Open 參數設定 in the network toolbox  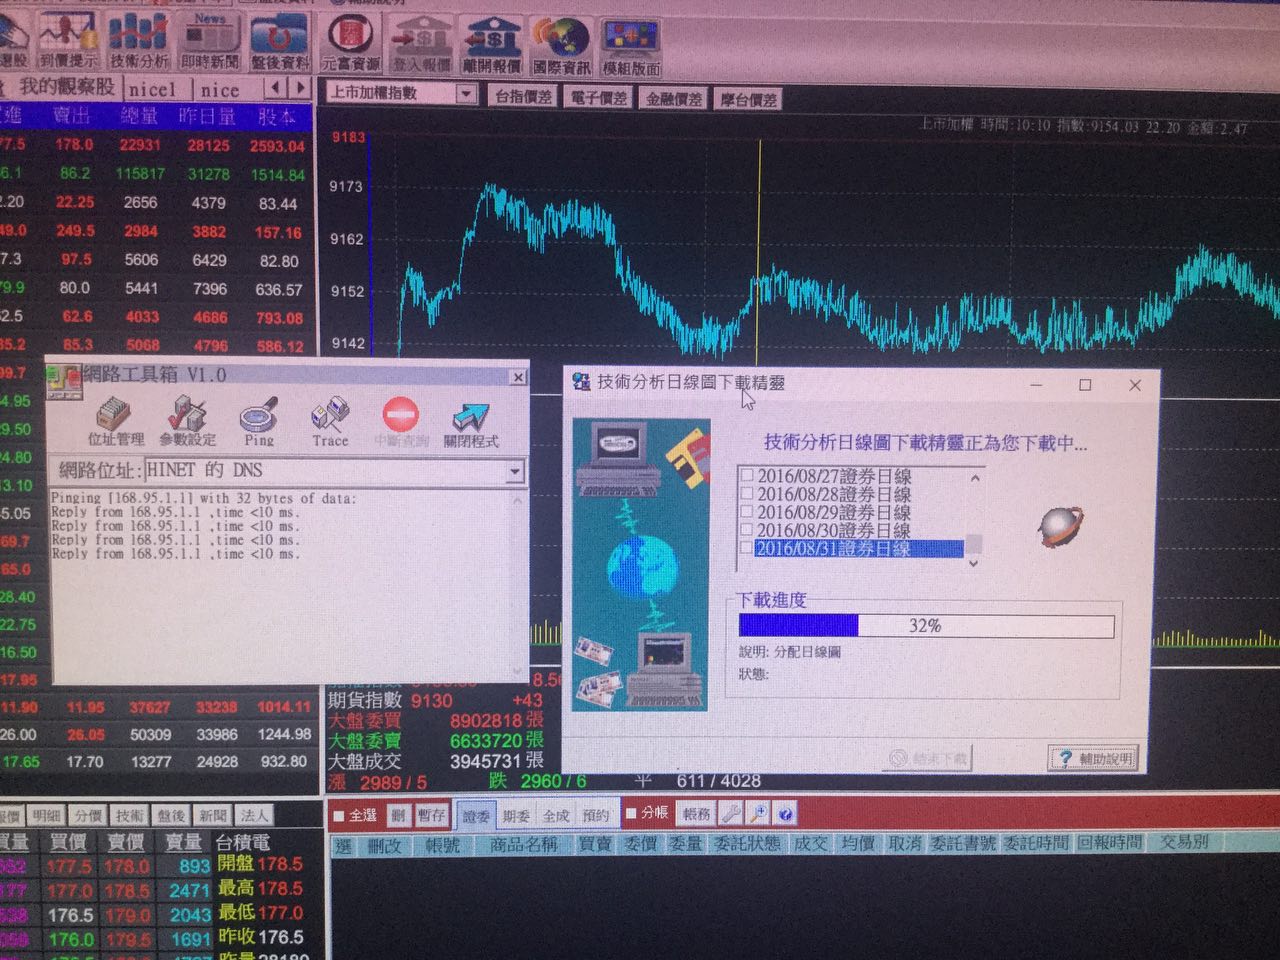[x=187, y=421]
